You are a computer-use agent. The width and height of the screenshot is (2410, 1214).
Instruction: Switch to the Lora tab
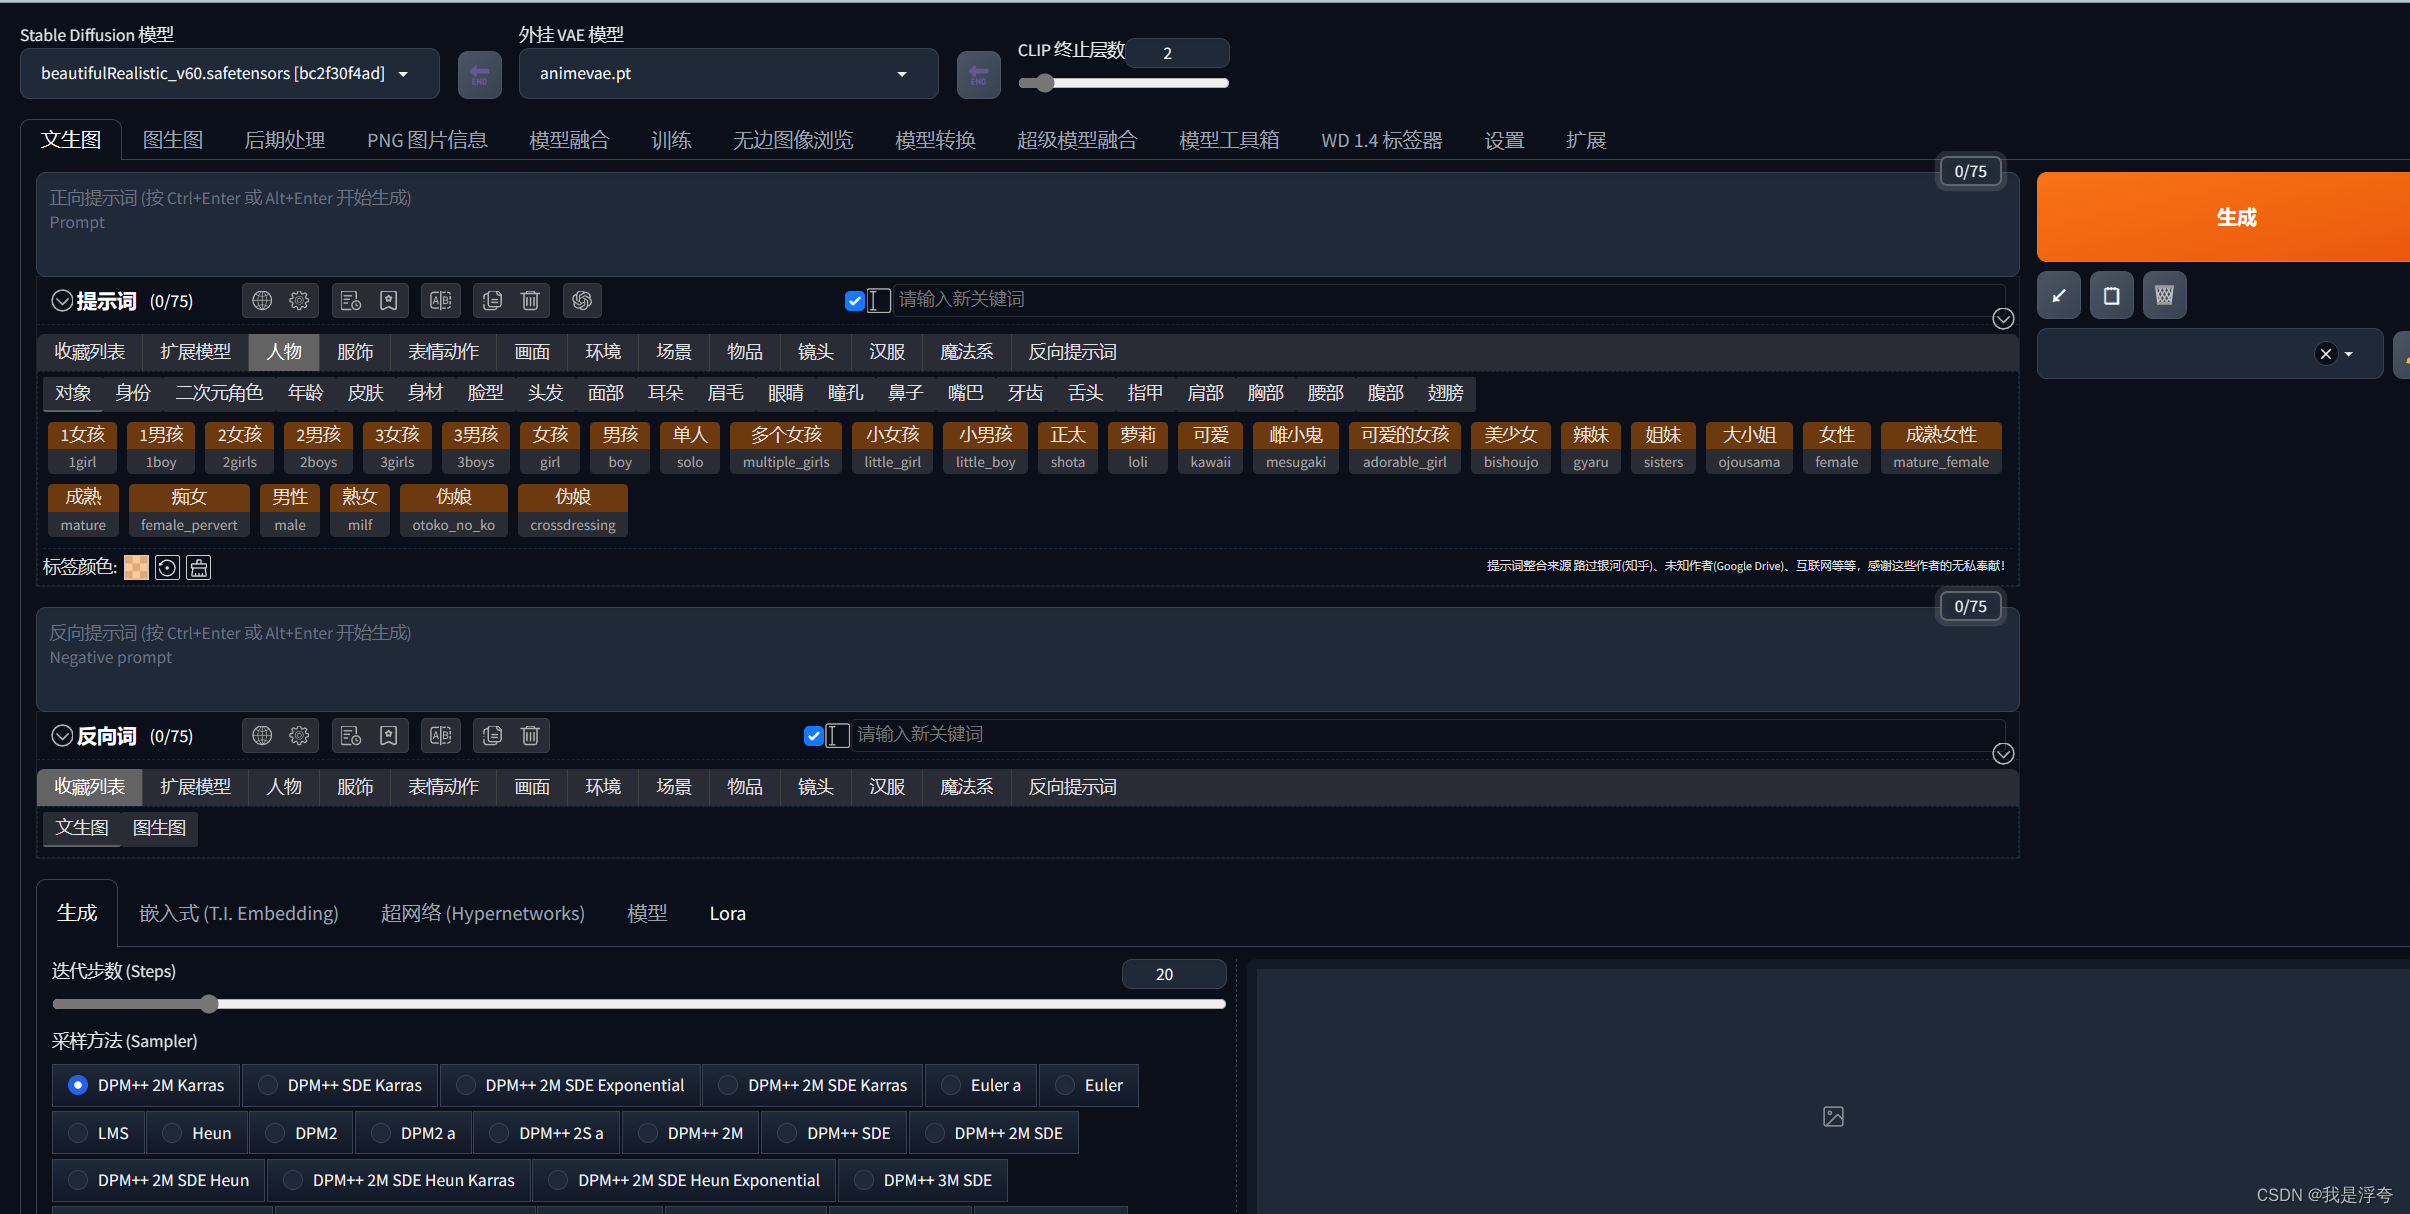coord(727,912)
